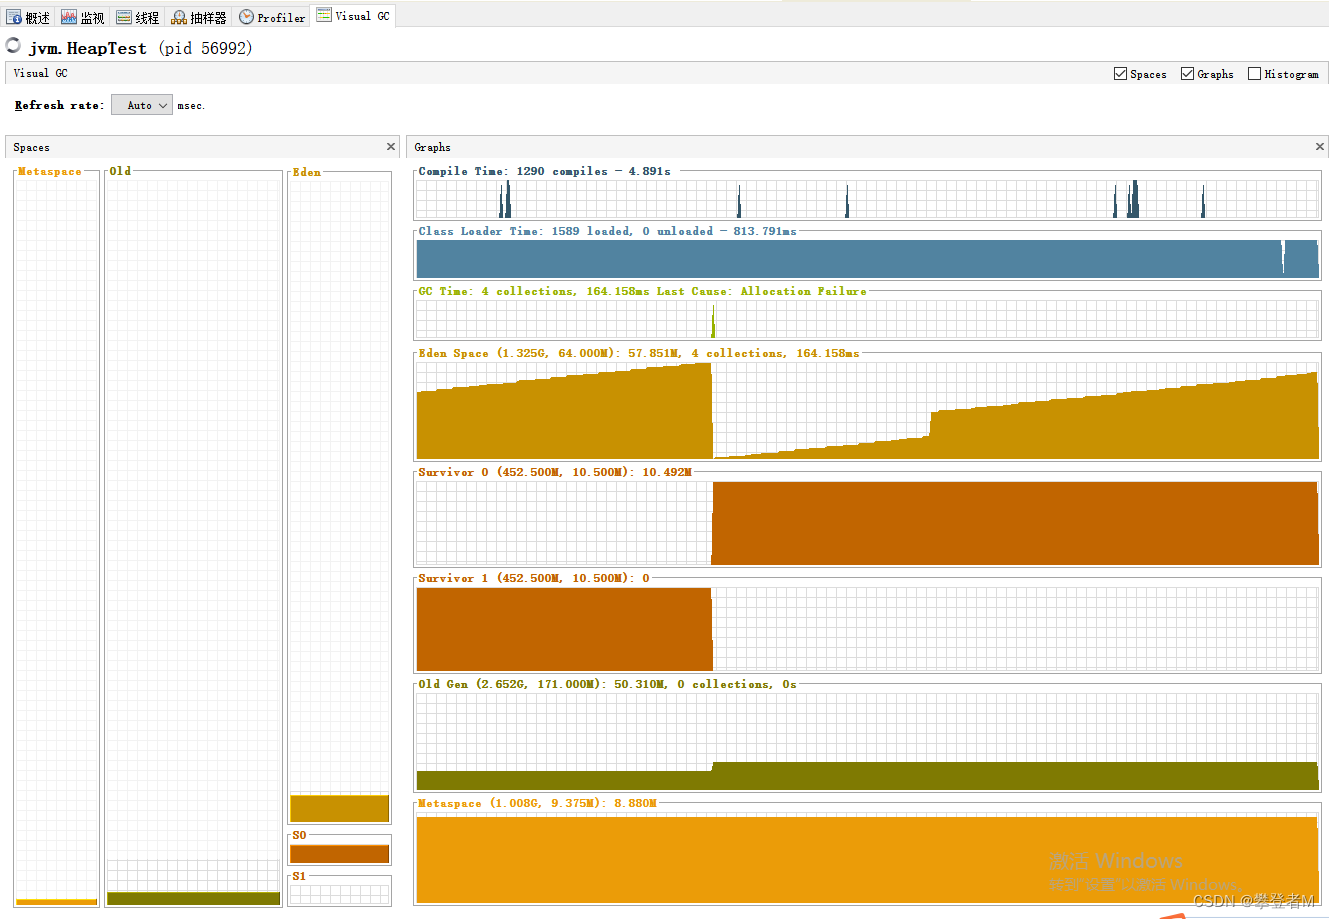1329x919 pixels.
Task: Open the Refresh rate Auto dropdown
Action: [142, 105]
